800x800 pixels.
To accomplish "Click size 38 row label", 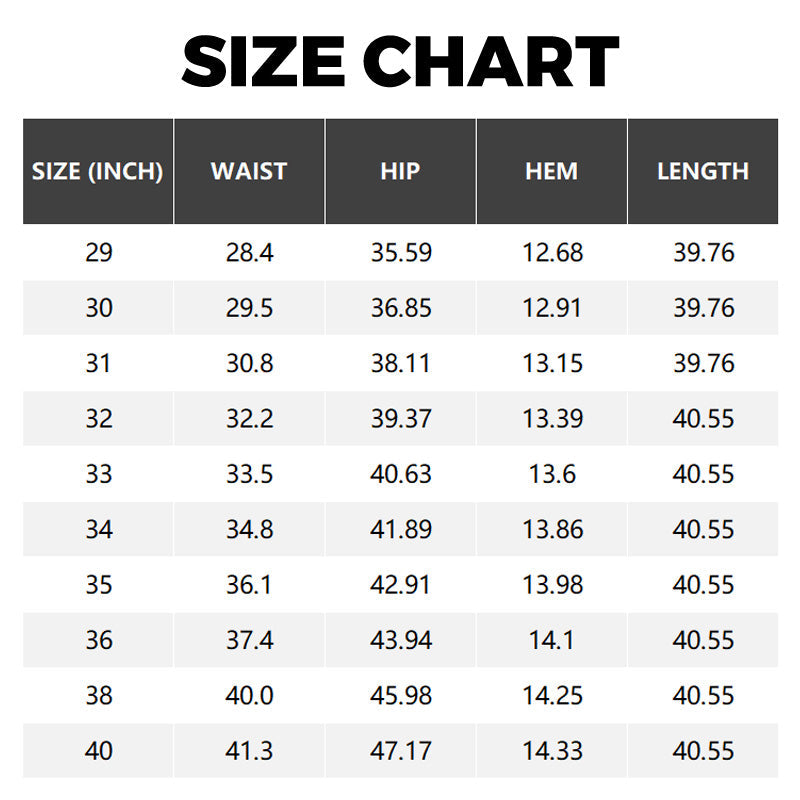I will click(x=98, y=695).
